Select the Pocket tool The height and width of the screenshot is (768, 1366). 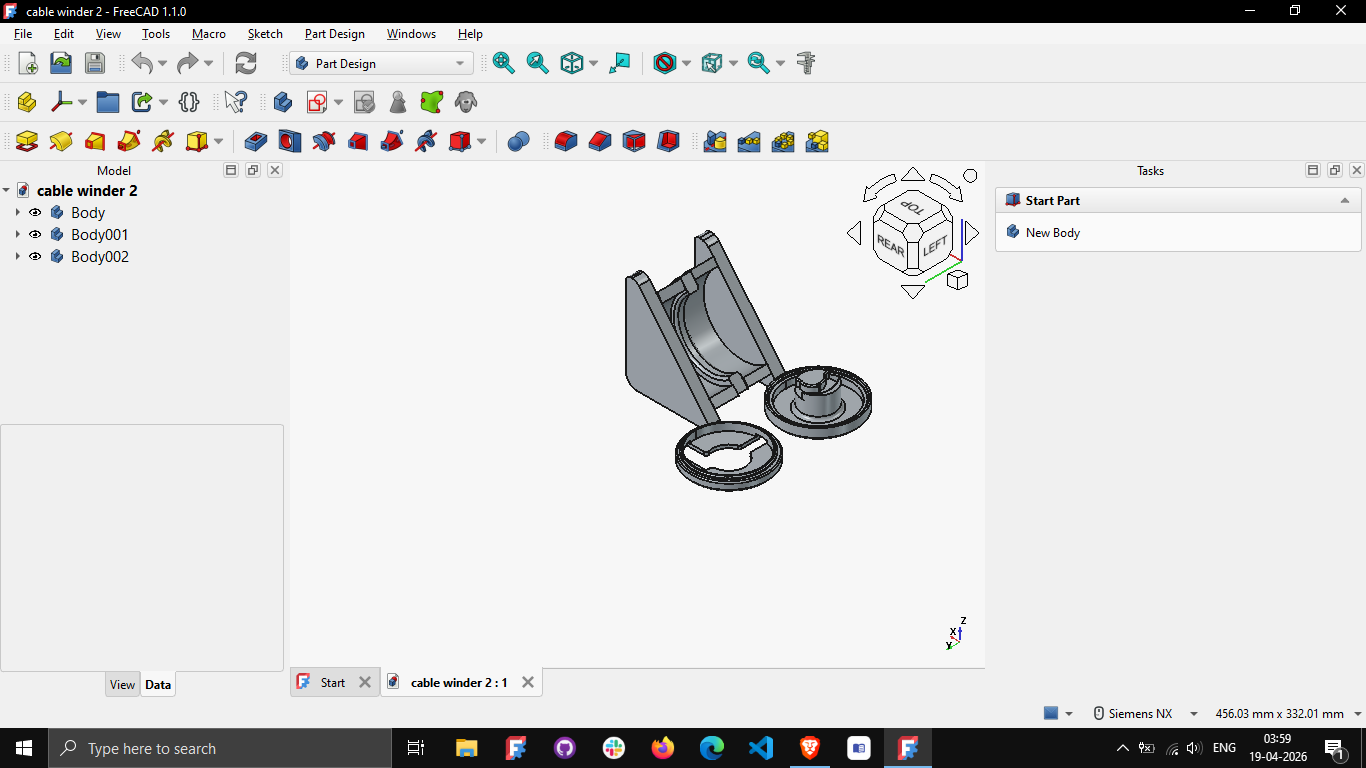click(256, 141)
